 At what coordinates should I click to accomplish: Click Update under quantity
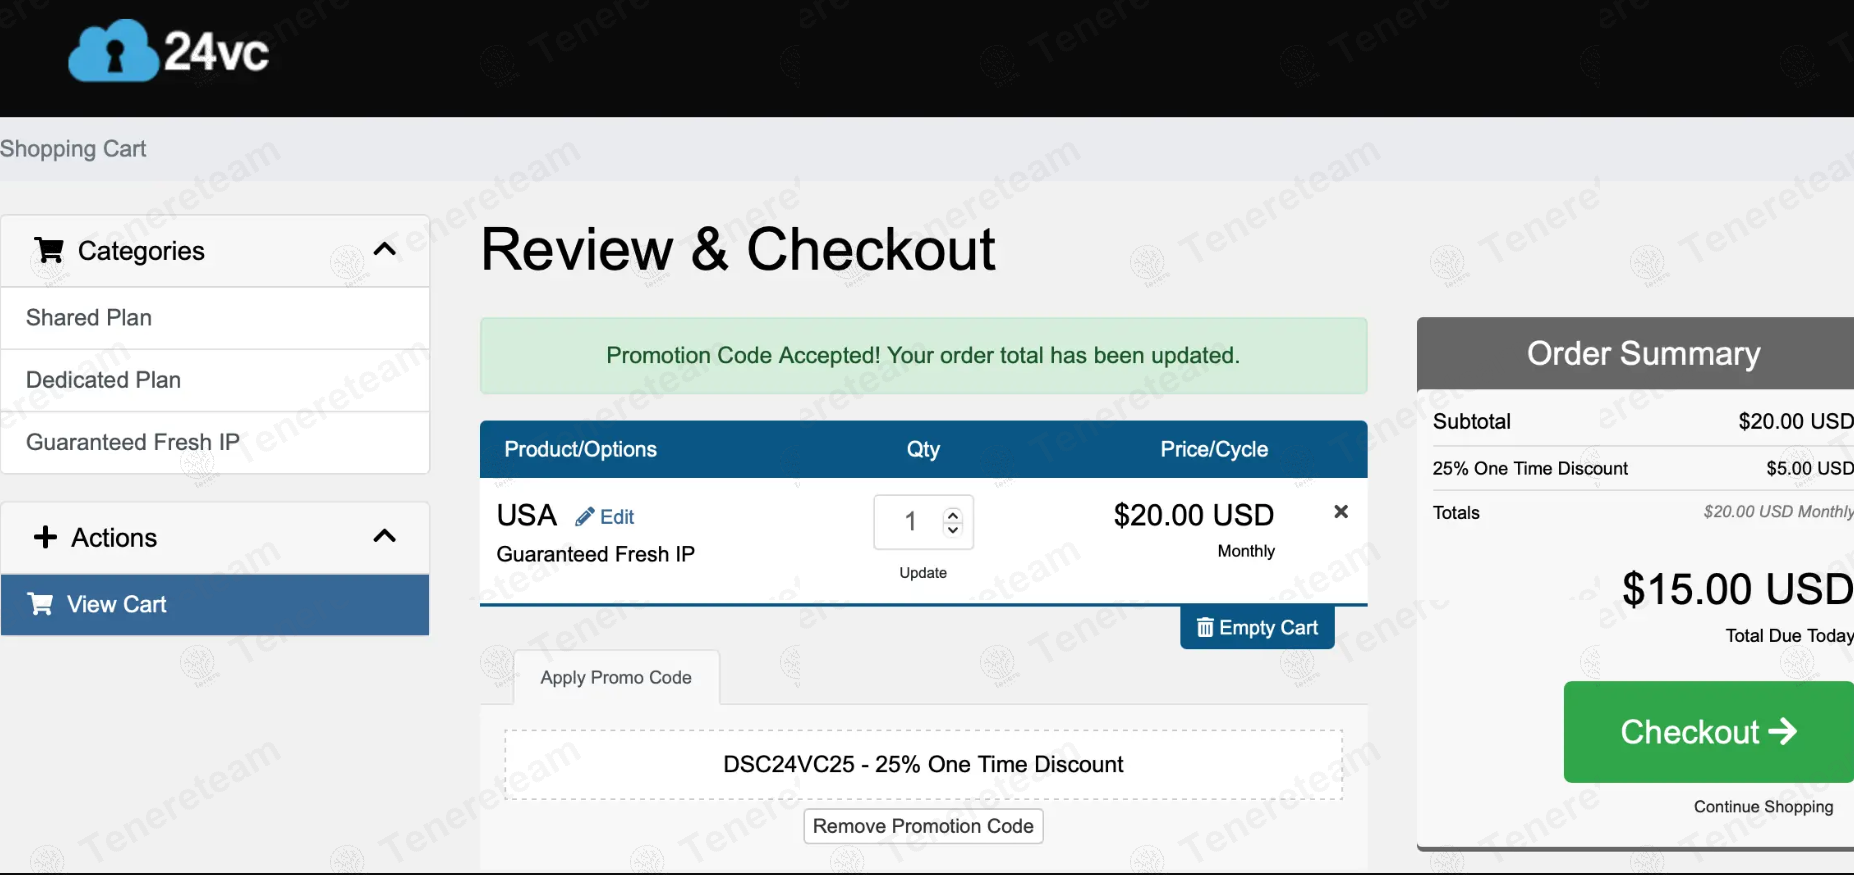coord(923,573)
